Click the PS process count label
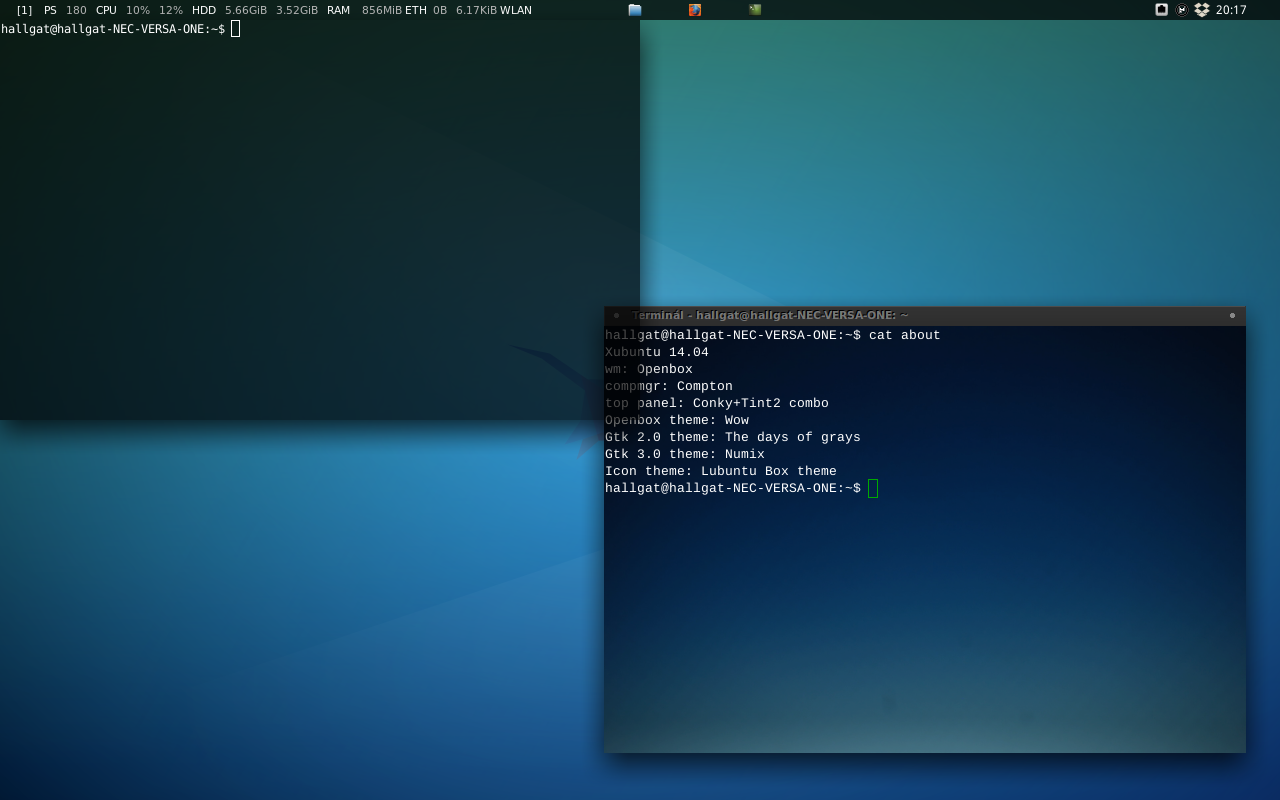 tap(50, 10)
